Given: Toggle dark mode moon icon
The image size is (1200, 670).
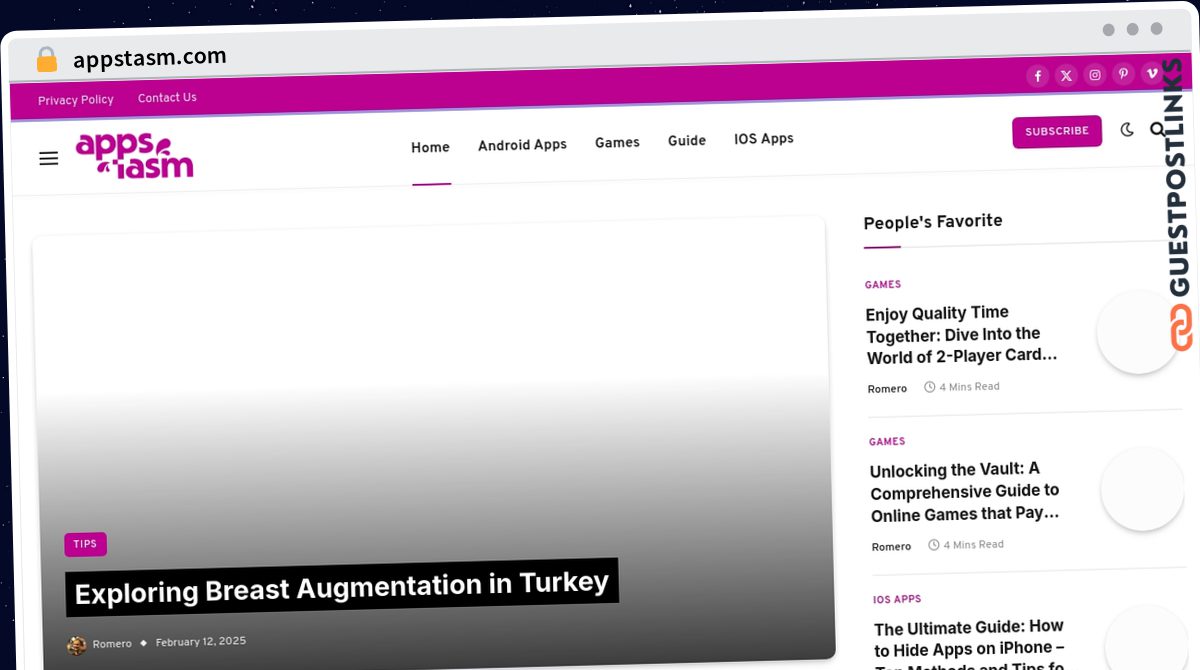Looking at the screenshot, I should [1127, 130].
